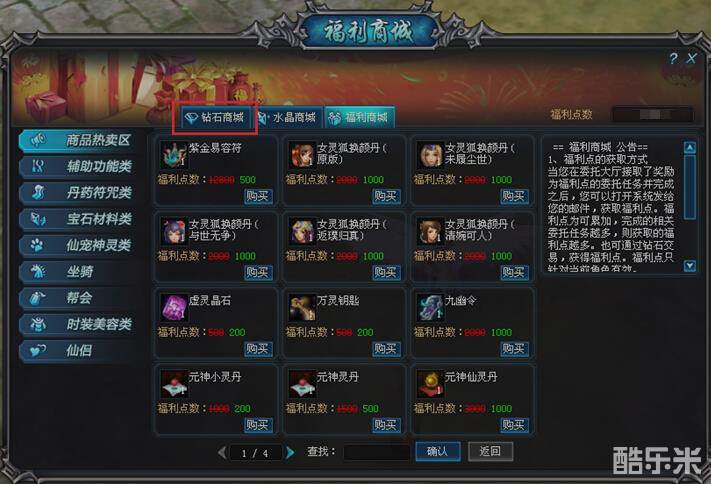Click the 虚灵晶石 purple crystal icon
The height and width of the screenshot is (484, 711).
pyautogui.click(x=174, y=308)
